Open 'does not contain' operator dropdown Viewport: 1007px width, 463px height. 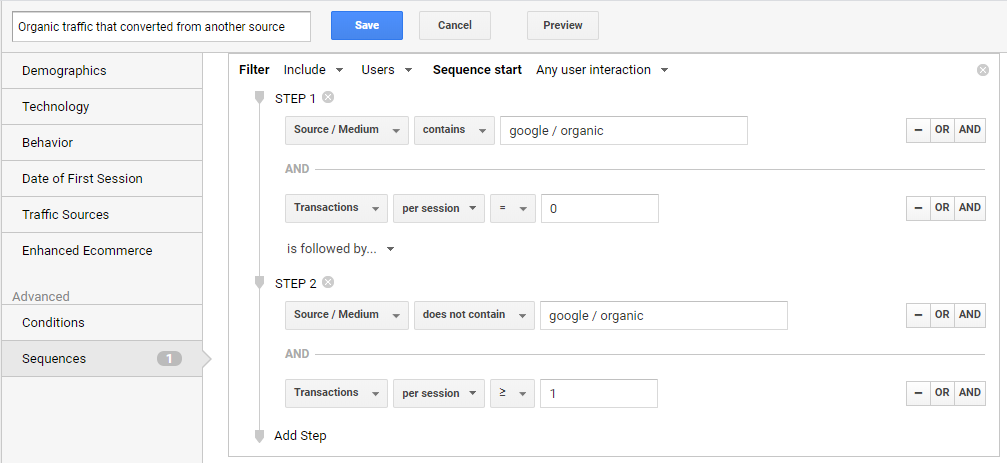[472, 315]
